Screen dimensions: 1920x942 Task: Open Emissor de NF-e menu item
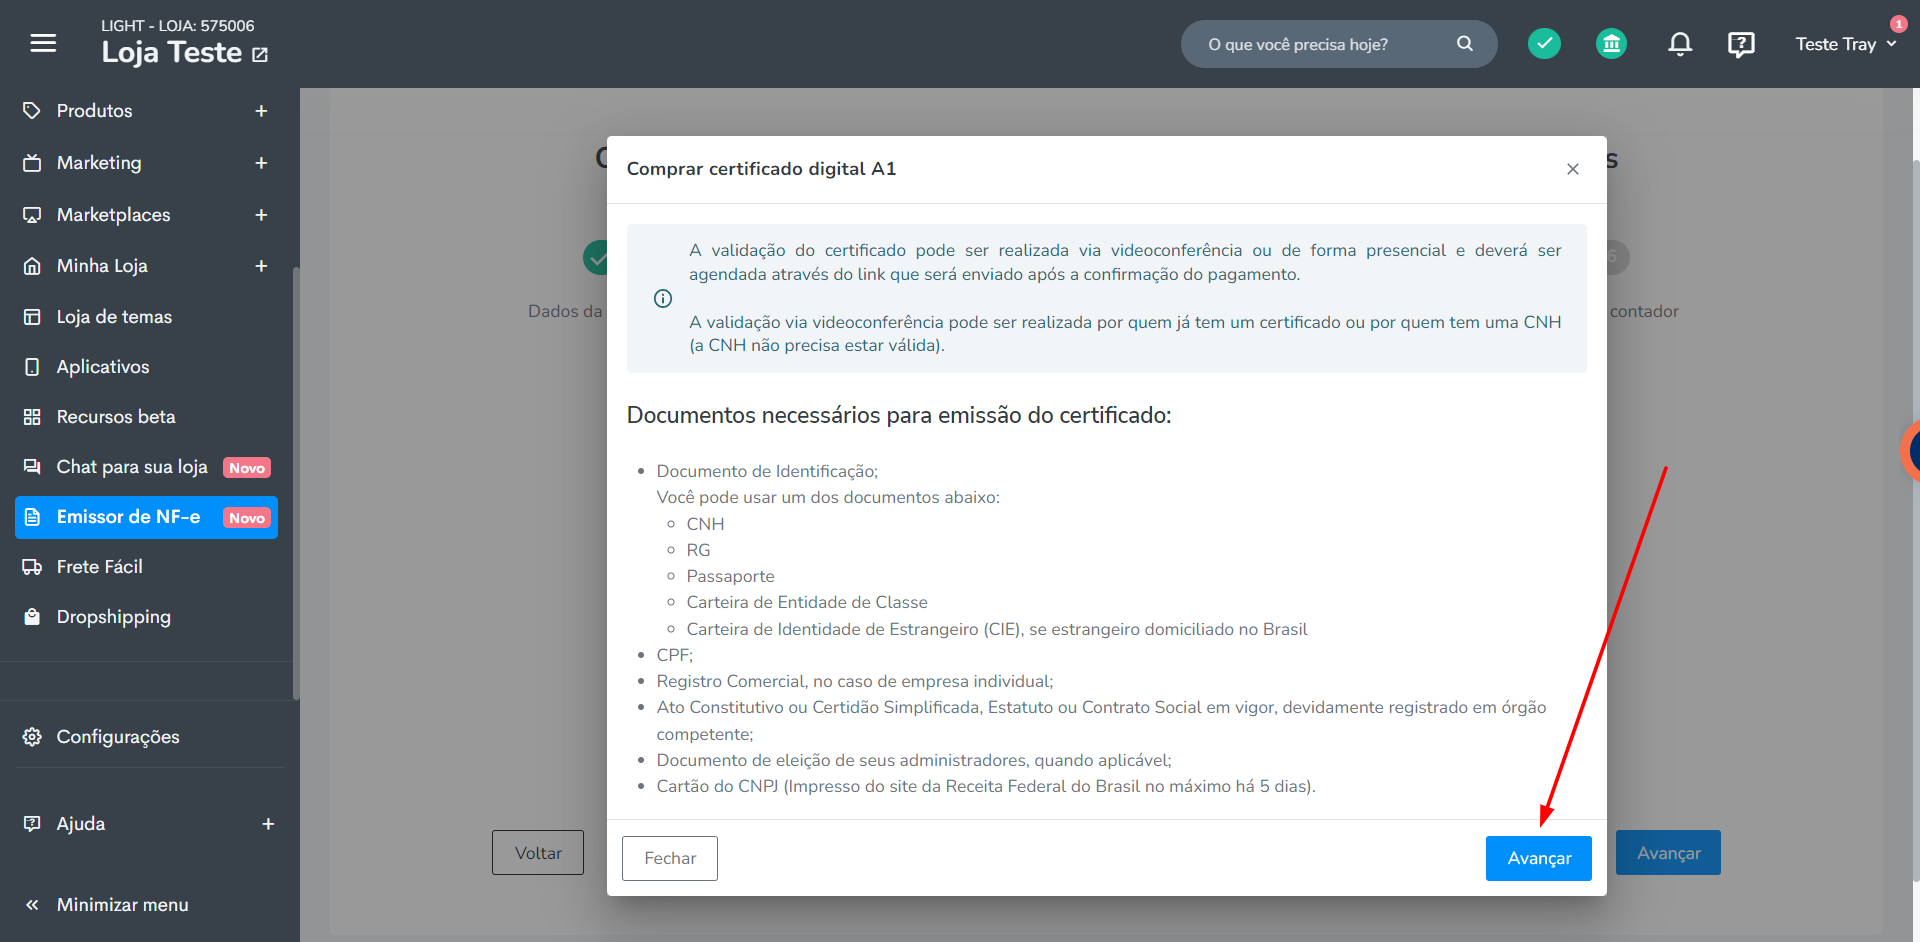146,517
